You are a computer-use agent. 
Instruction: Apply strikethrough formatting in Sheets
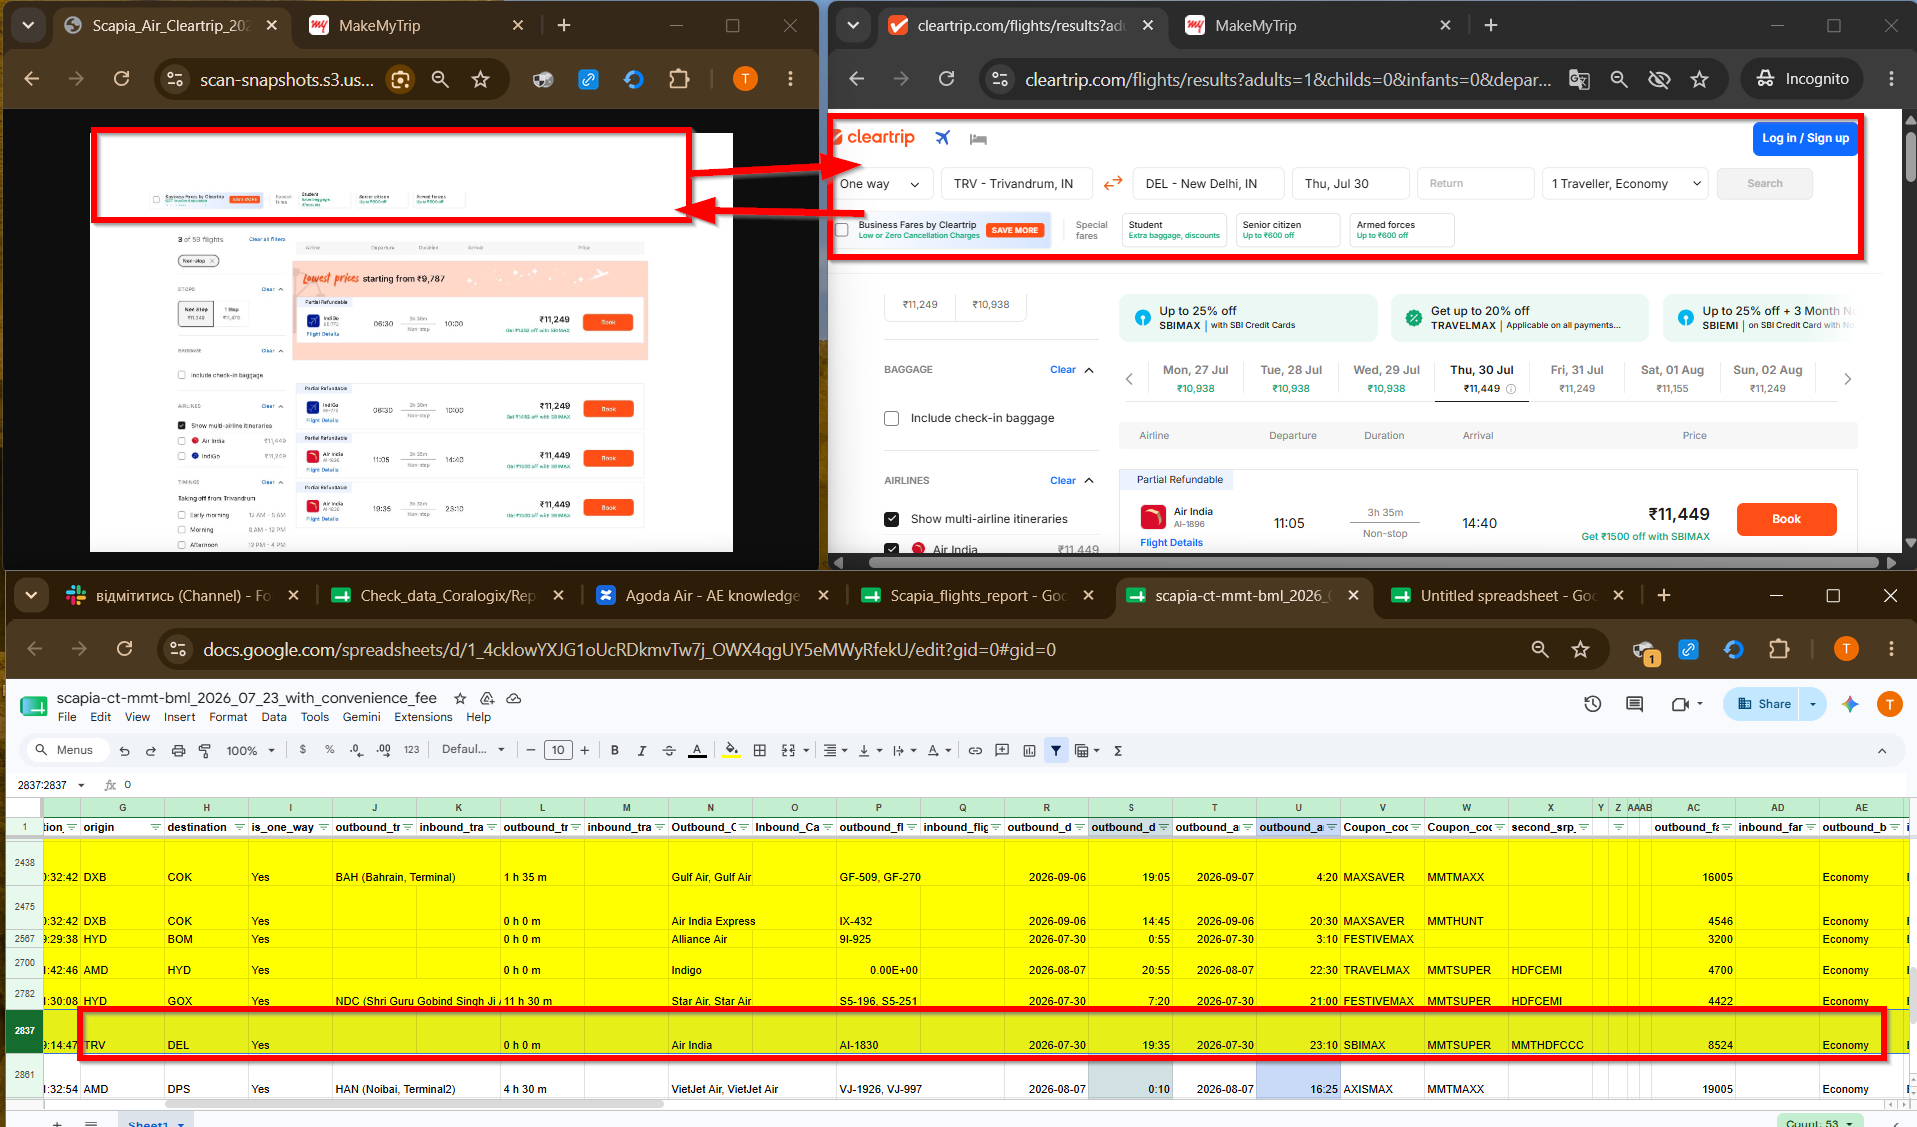[x=669, y=750]
